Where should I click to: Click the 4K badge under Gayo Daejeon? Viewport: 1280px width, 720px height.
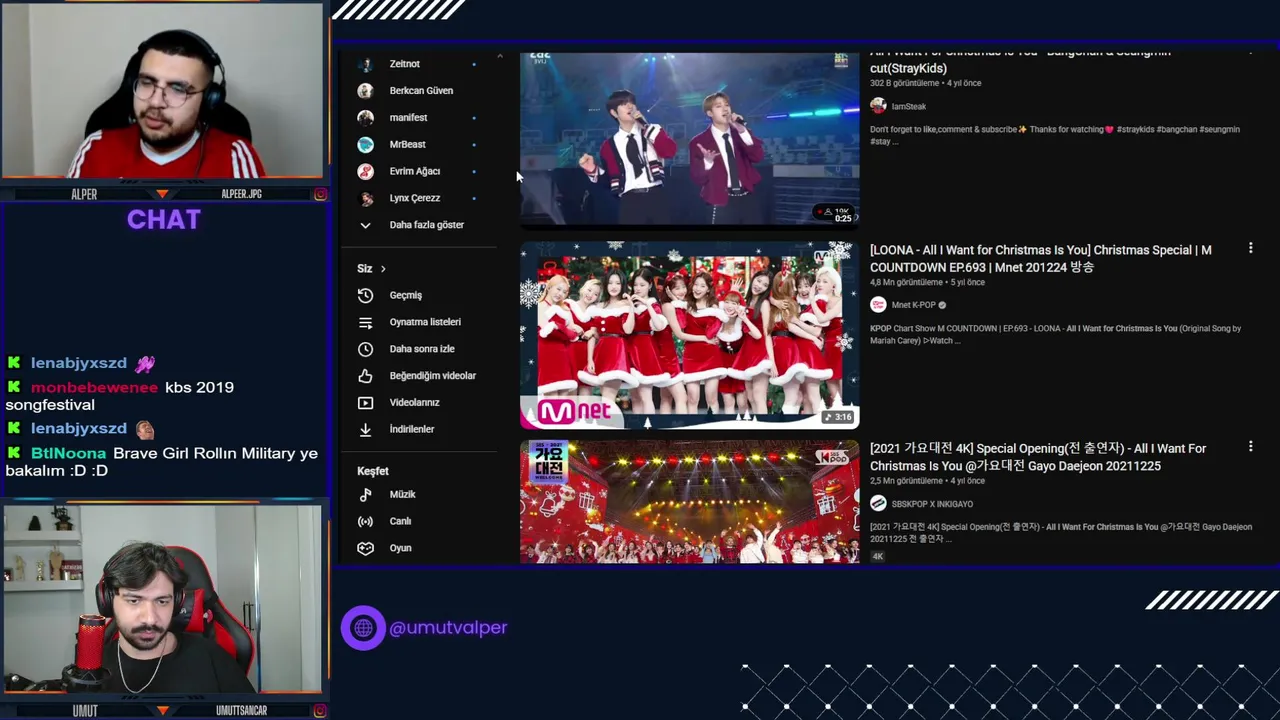click(877, 556)
